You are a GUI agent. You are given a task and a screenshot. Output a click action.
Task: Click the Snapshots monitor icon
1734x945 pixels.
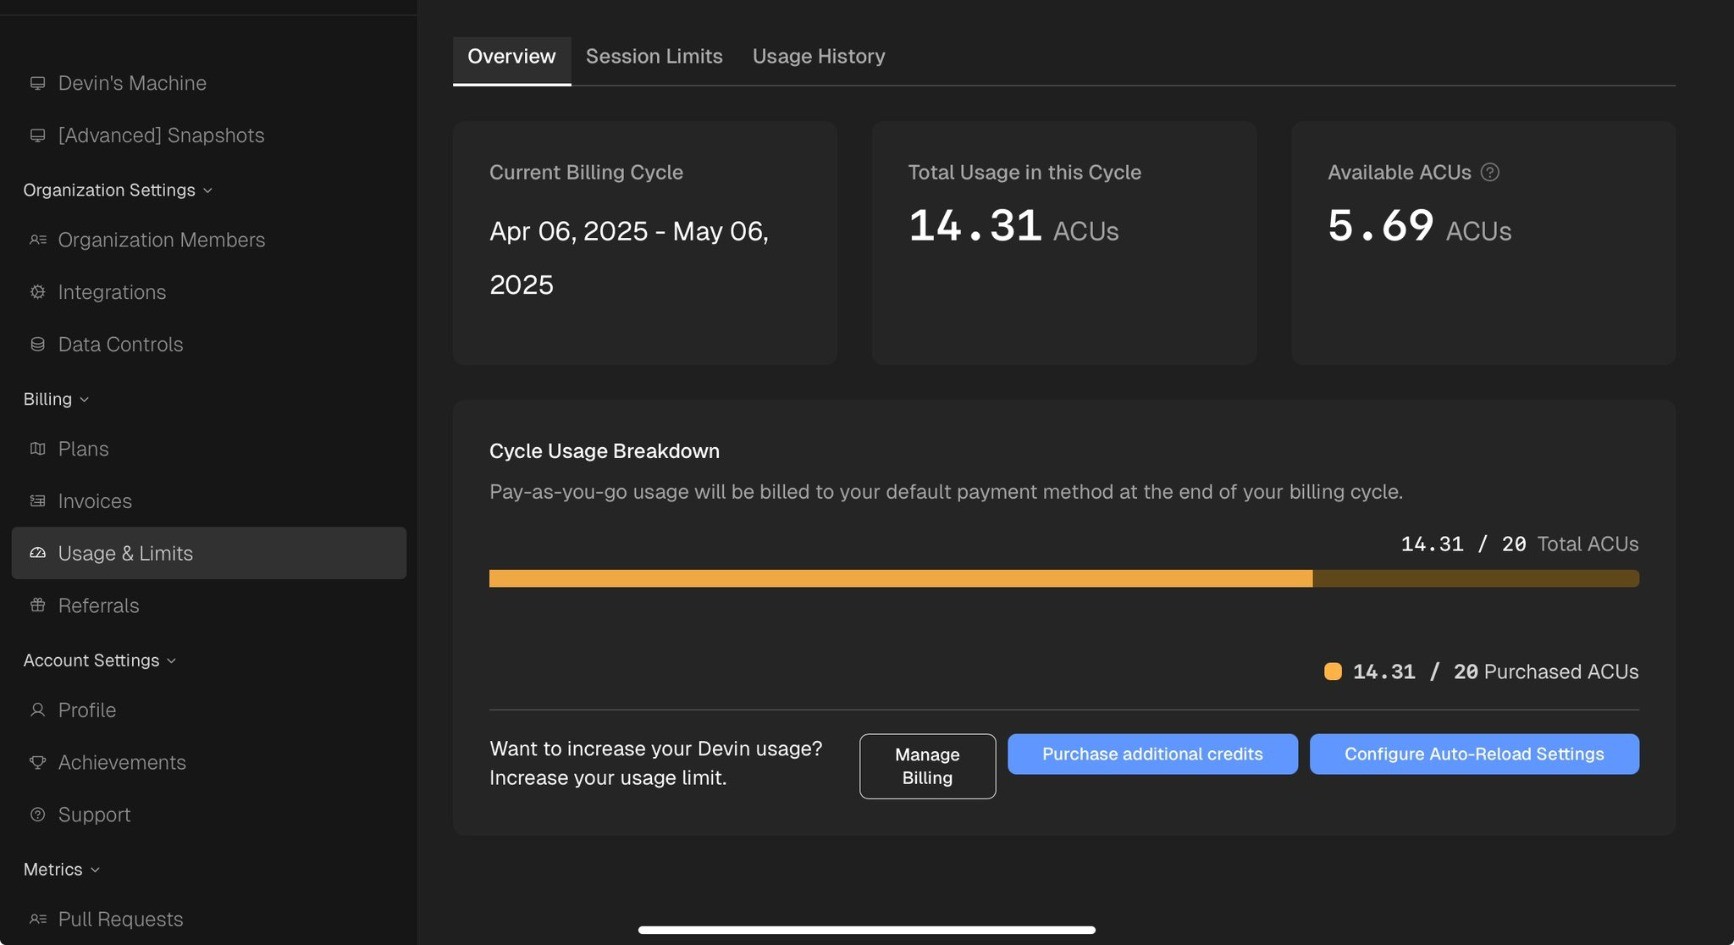pyautogui.click(x=37, y=135)
